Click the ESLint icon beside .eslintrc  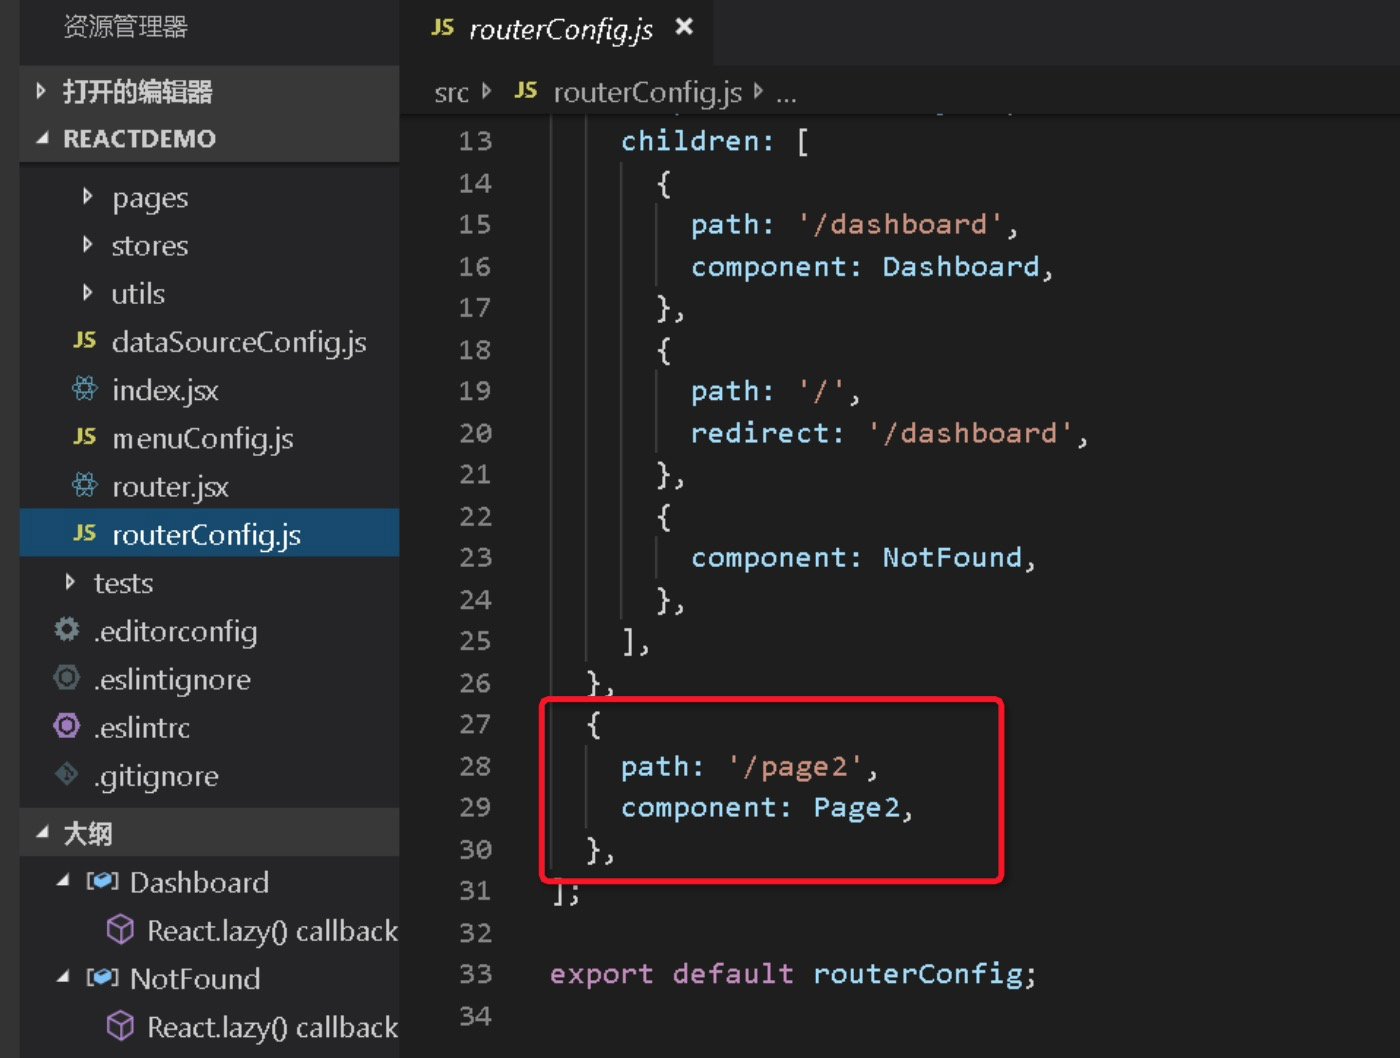click(x=65, y=727)
